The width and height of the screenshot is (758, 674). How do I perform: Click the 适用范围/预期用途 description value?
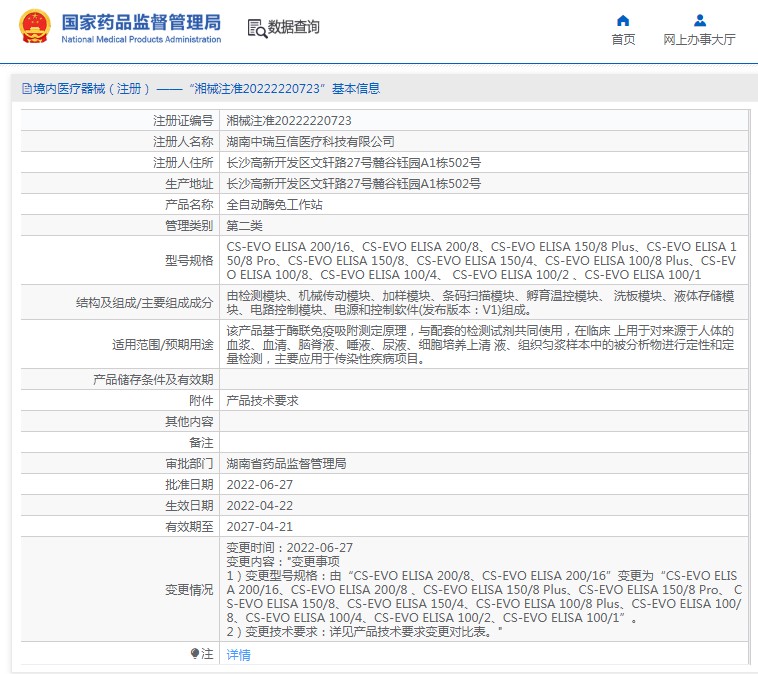[x=481, y=345]
